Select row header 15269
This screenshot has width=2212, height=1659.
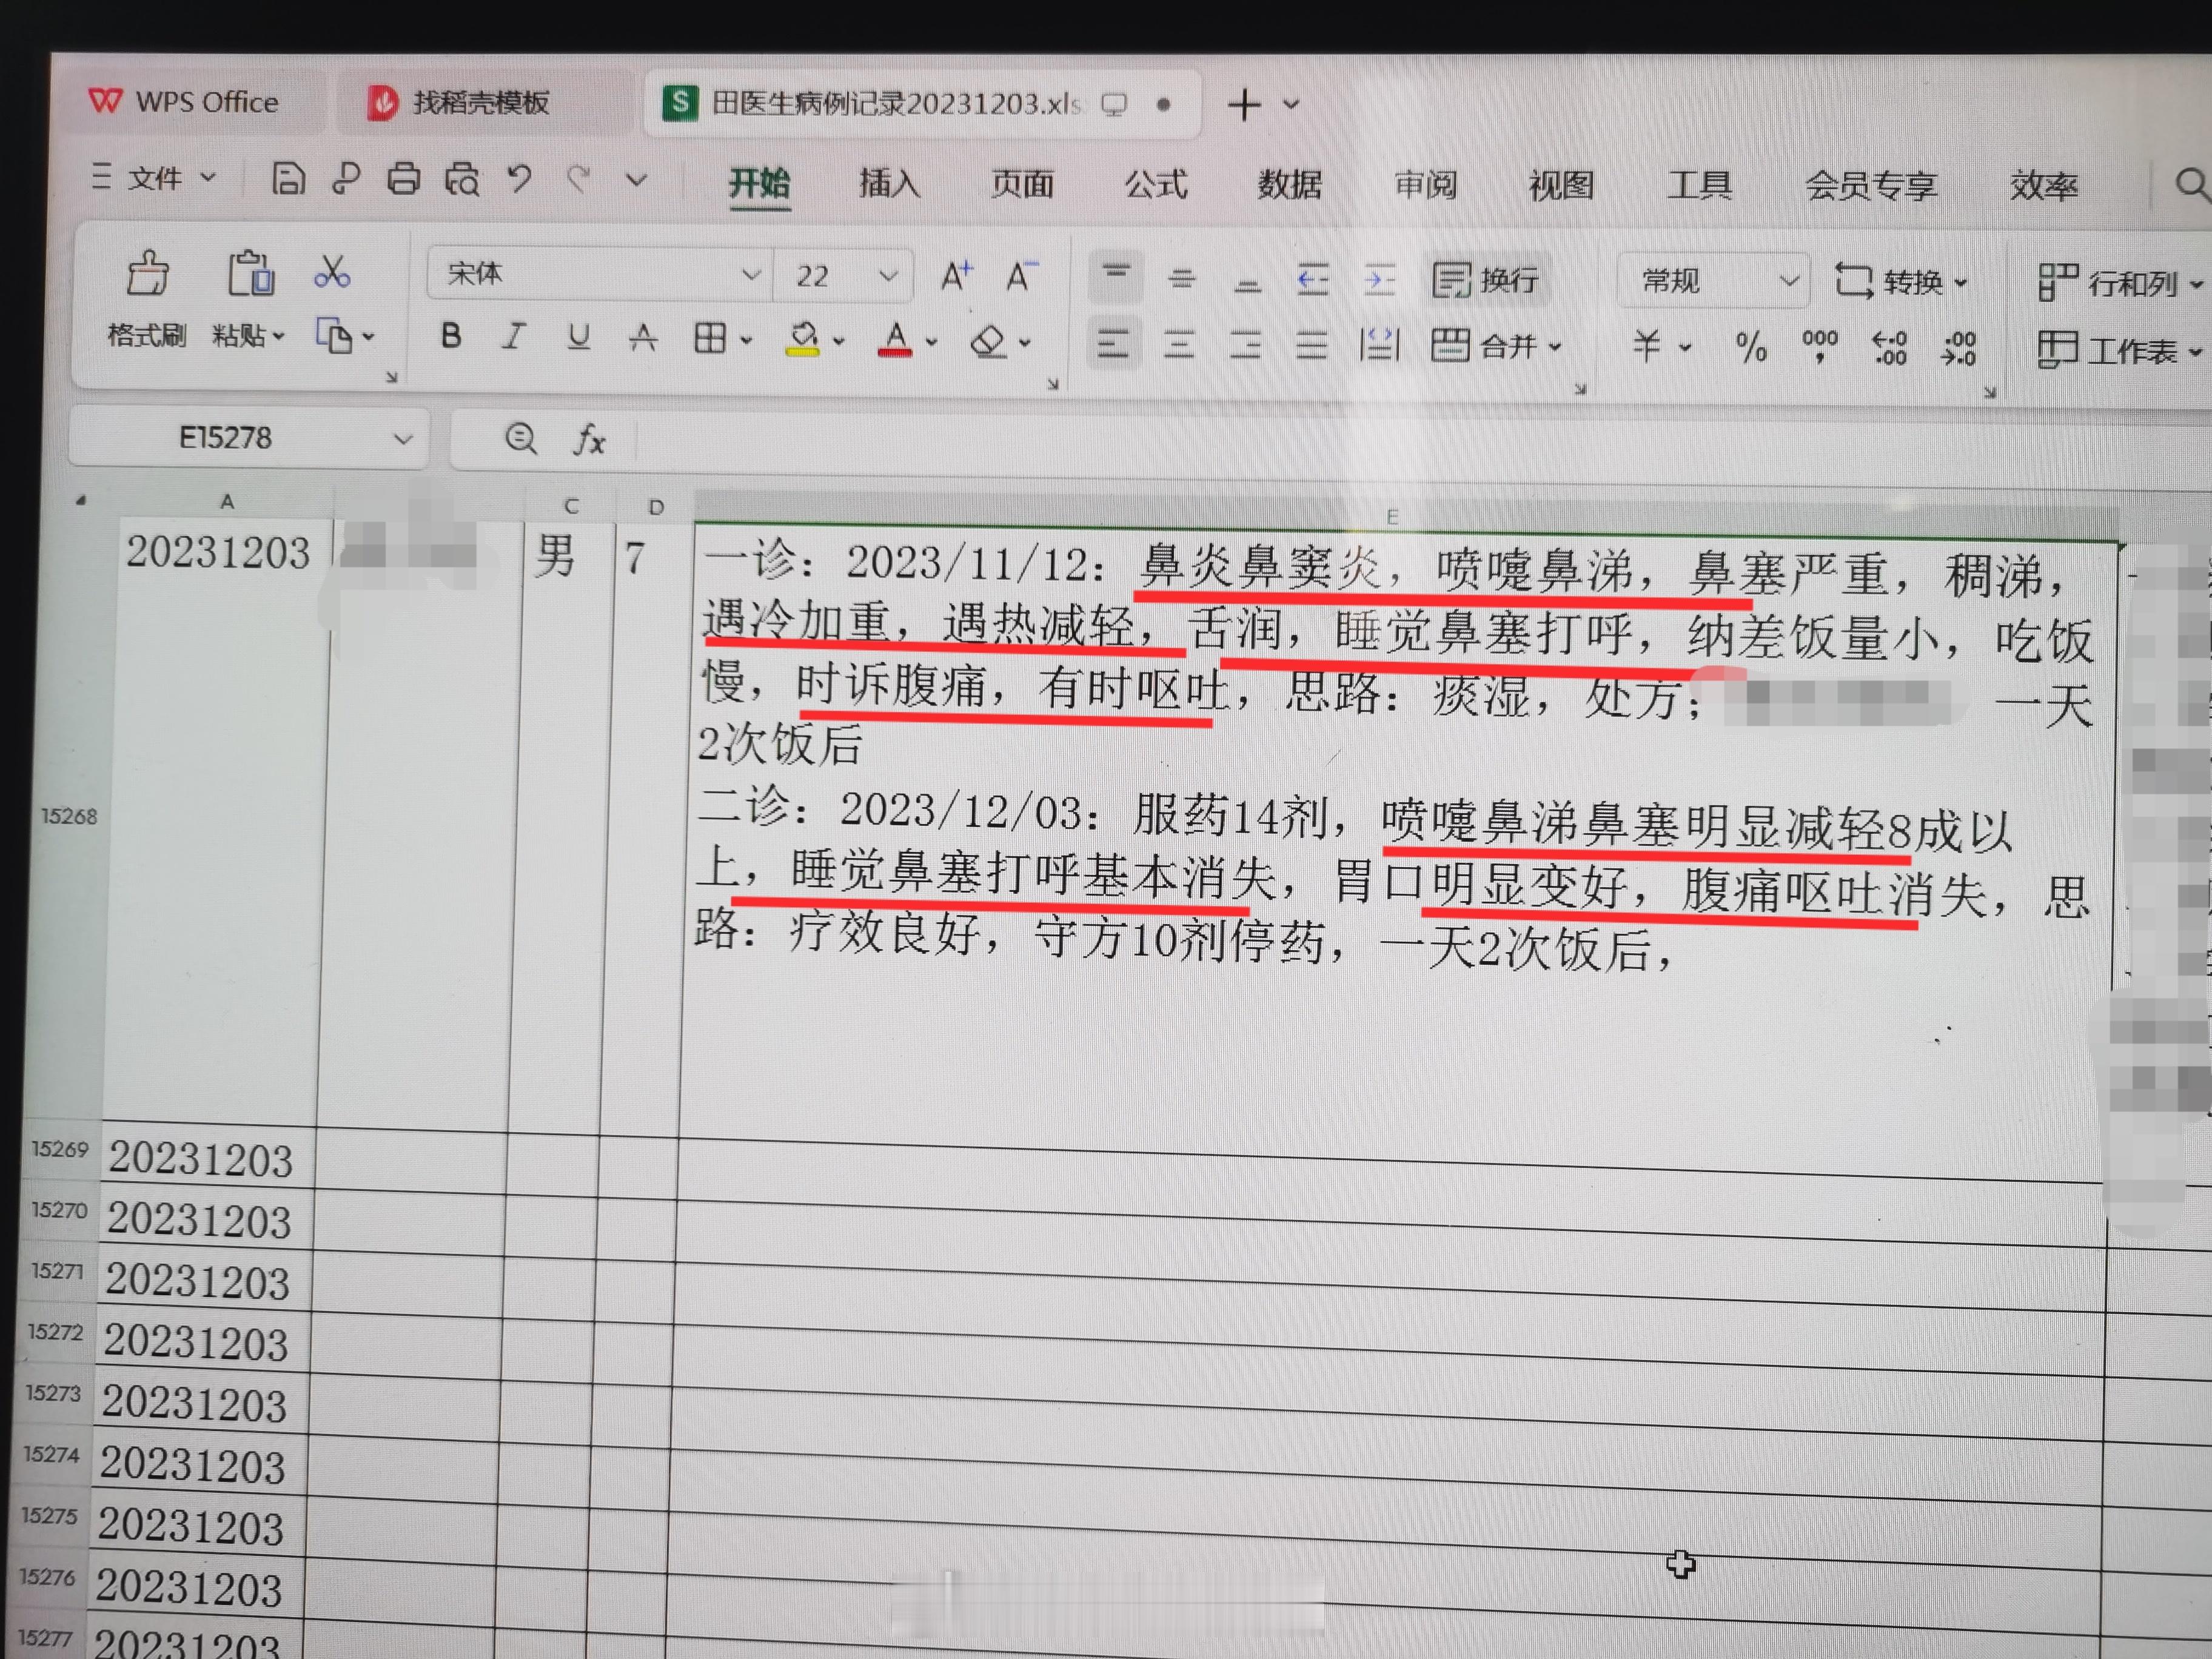coord(60,1149)
